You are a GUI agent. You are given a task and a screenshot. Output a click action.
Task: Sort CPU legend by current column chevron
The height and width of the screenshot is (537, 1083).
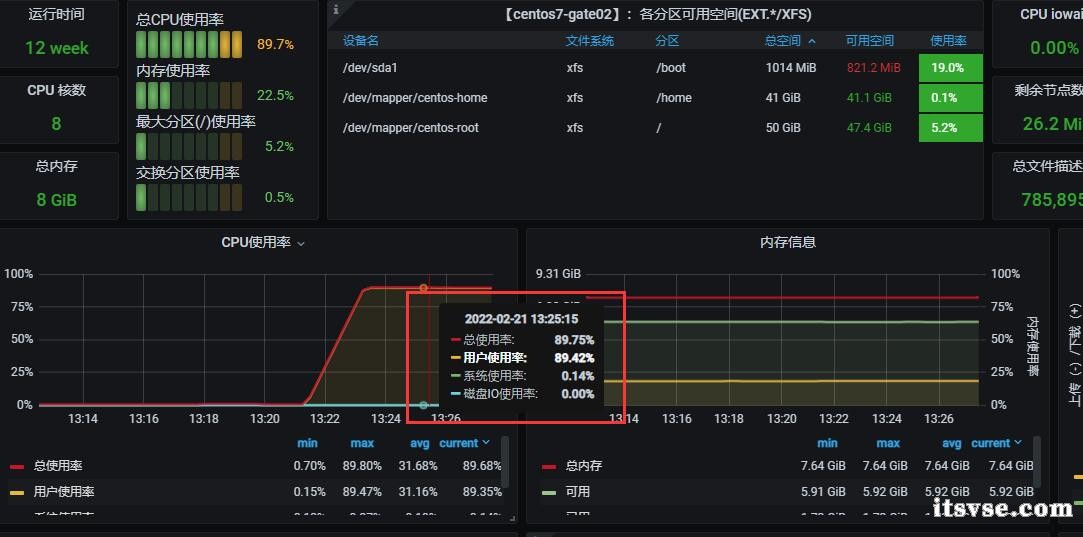[486, 443]
